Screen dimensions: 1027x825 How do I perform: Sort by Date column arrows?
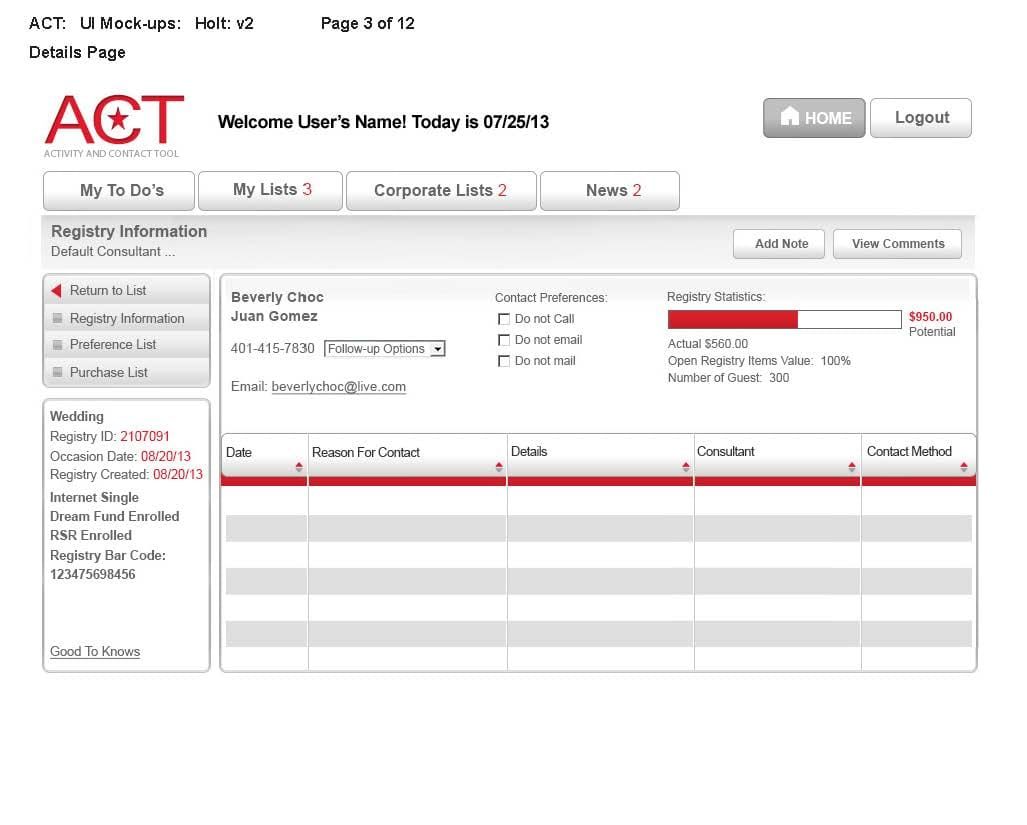(x=298, y=467)
